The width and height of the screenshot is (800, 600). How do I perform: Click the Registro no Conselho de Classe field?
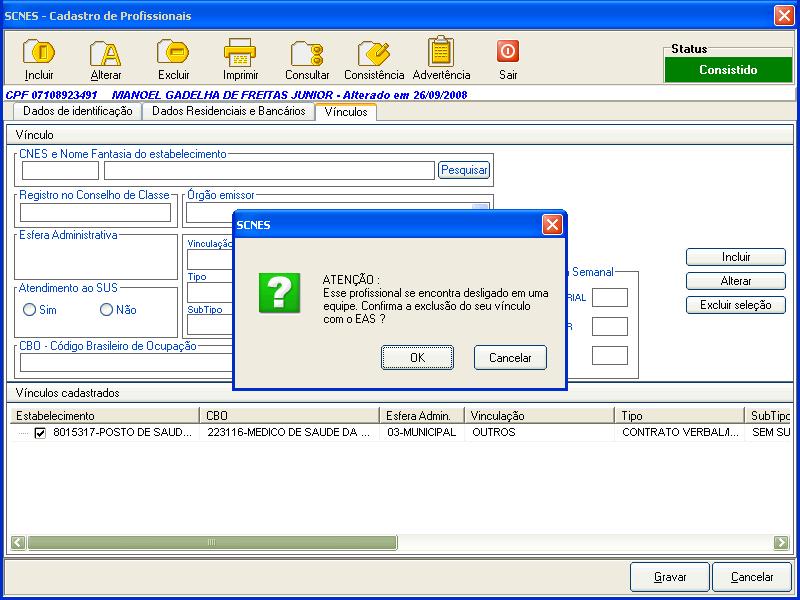pyautogui.click(x=95, y=213)
